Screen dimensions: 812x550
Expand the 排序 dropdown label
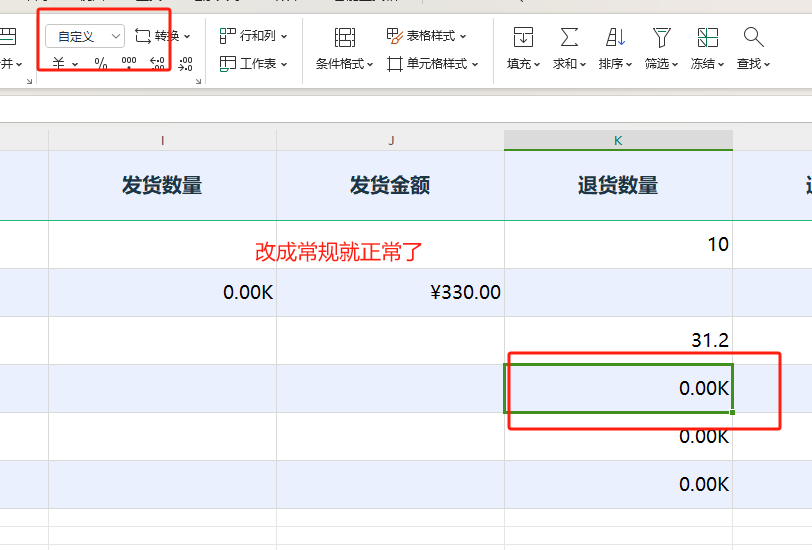pyautogui.click(x=615, y=64)
